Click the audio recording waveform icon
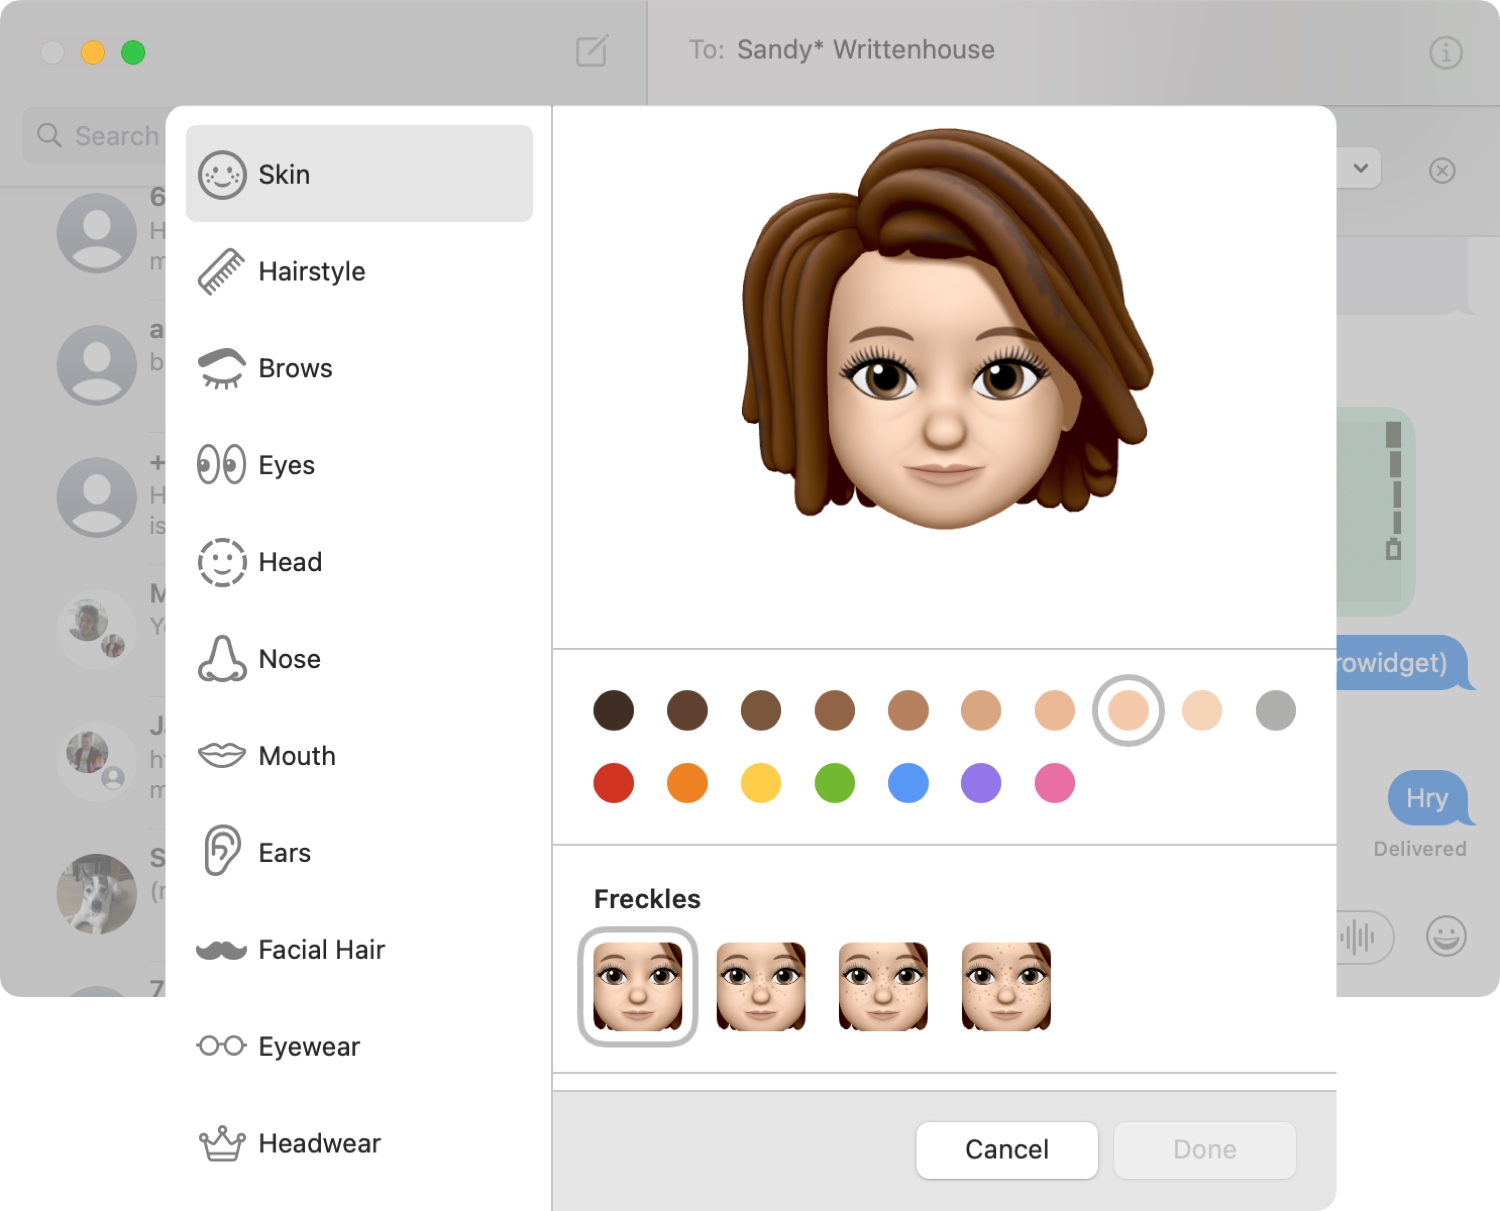 1358,937
